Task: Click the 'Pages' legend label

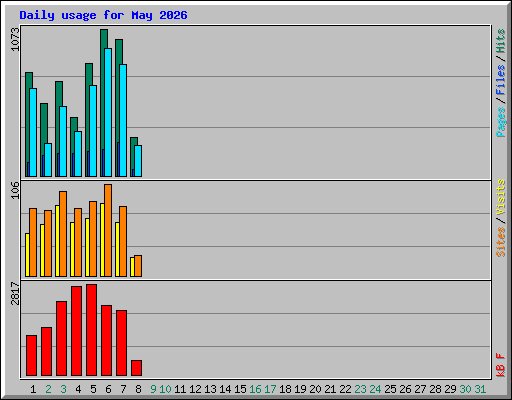Action: click(501, 122)
